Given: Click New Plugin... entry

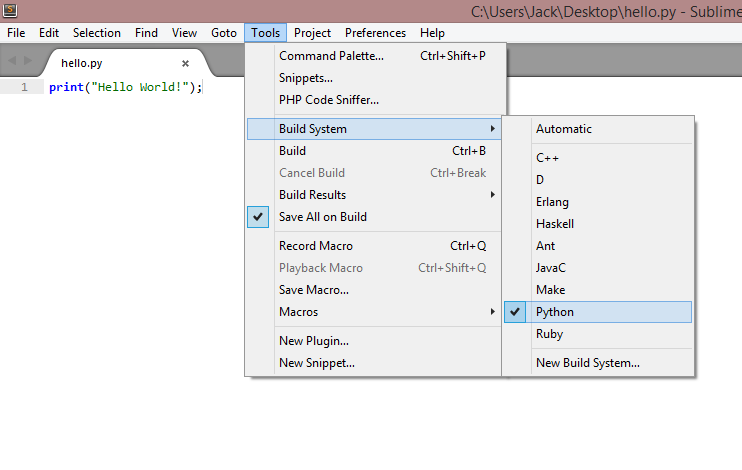Looking at the screenshot, I should coord(374,341).
